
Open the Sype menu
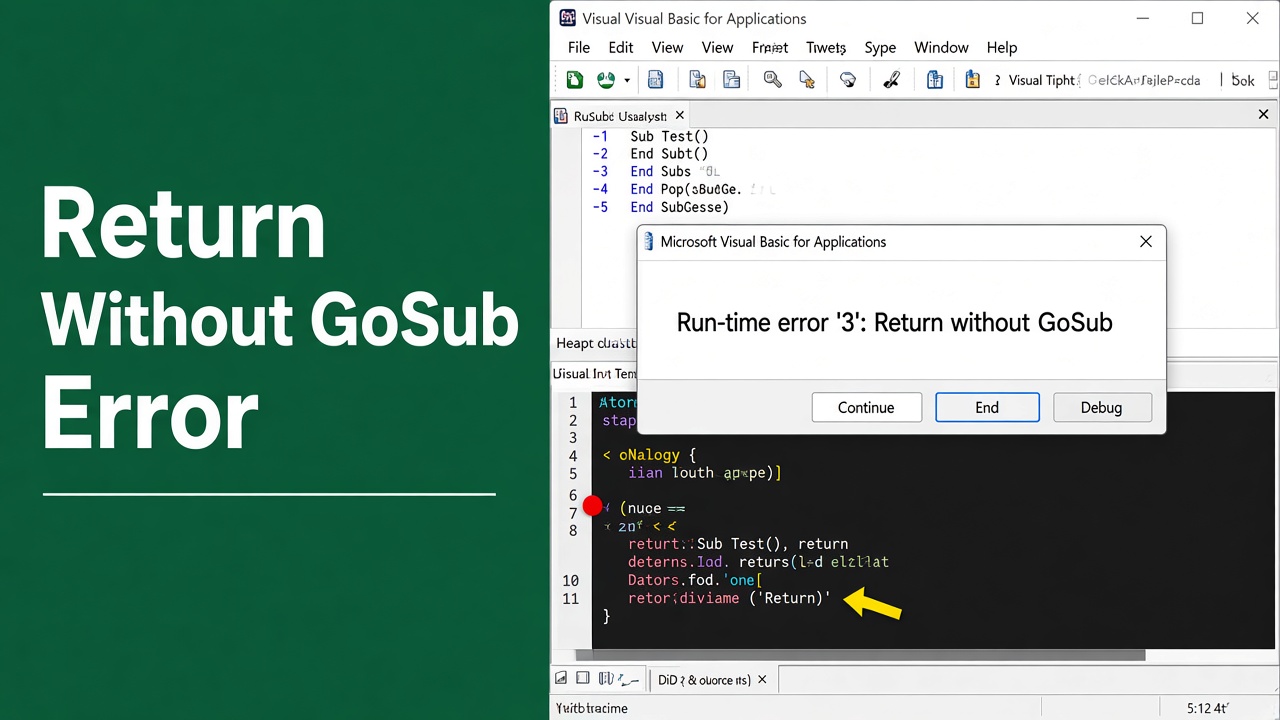coord(880,47)
